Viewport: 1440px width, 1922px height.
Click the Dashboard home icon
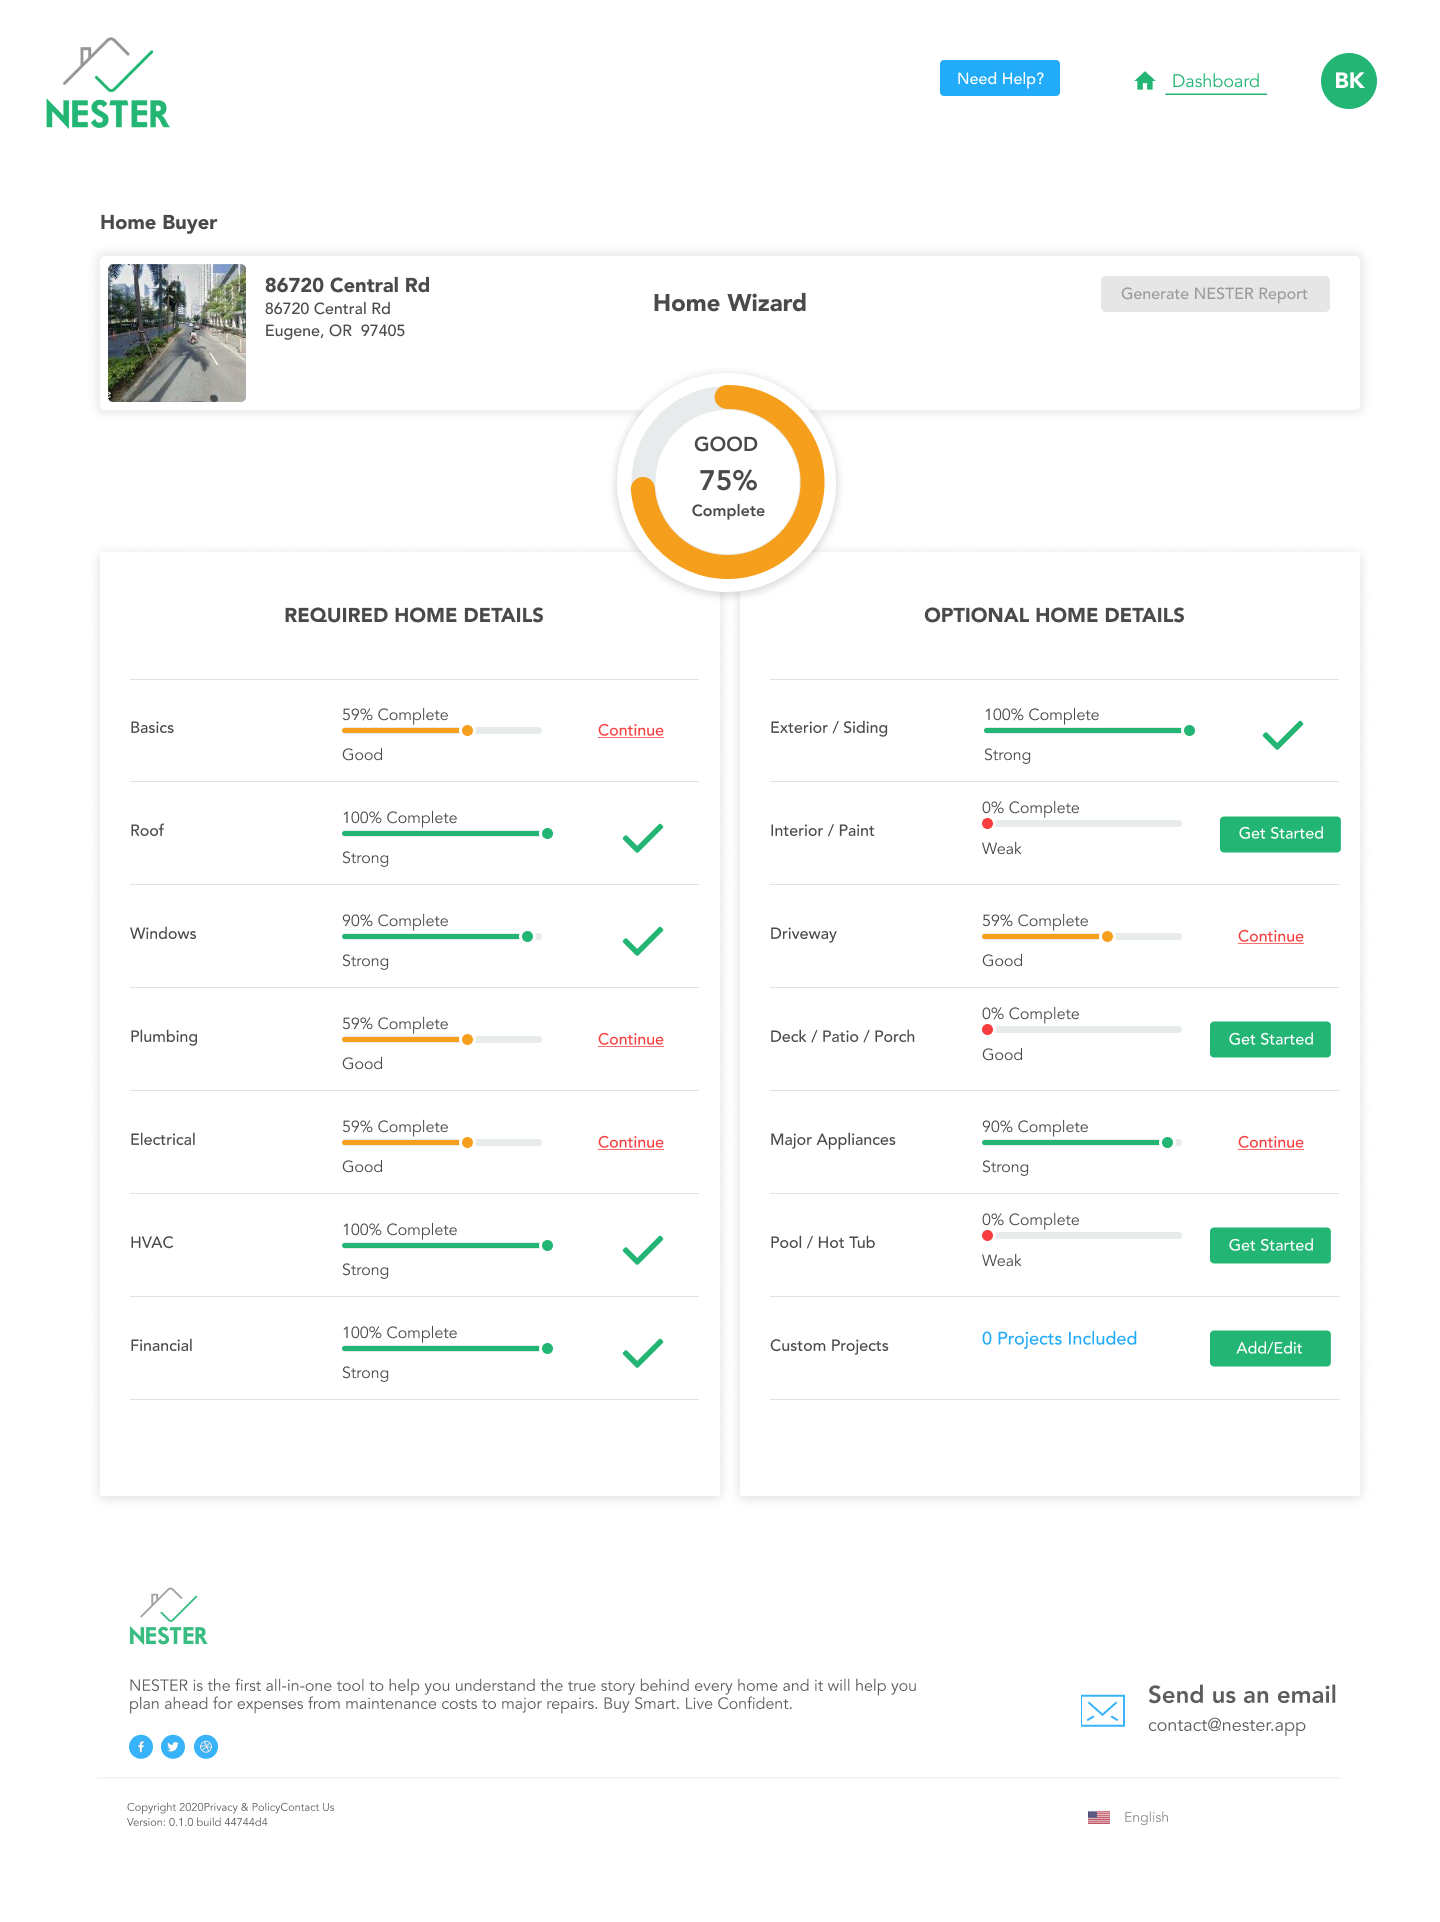point(1145,81)
